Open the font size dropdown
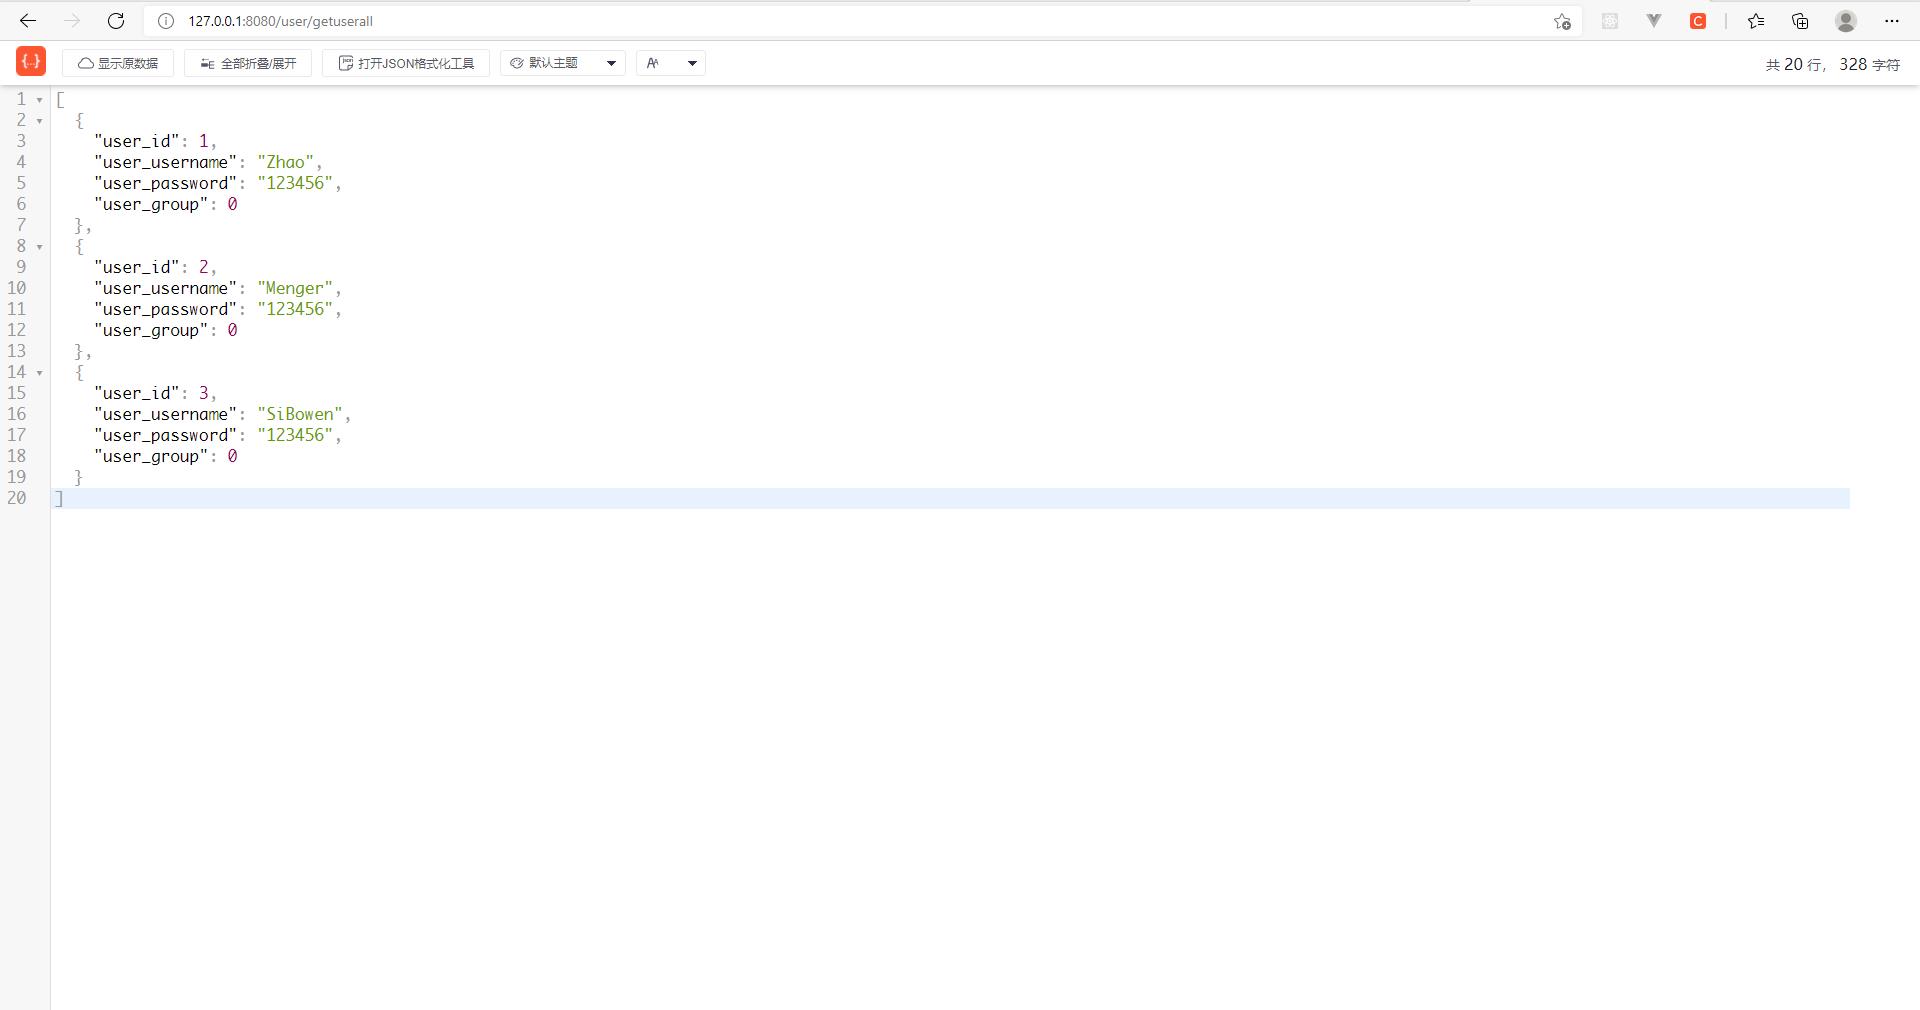 [671, 63]
